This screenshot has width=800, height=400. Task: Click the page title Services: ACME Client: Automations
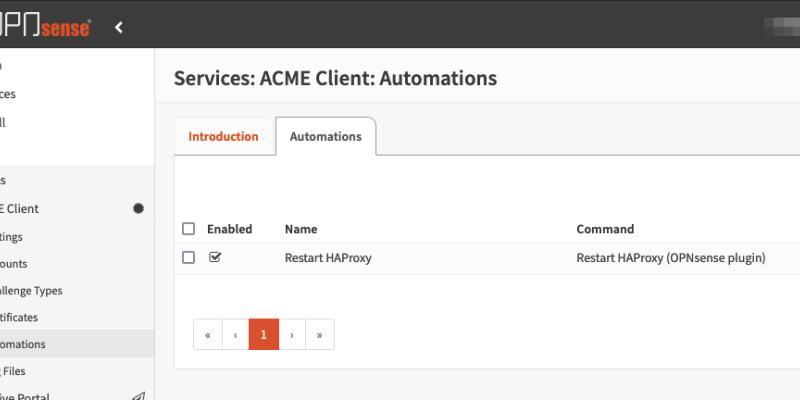(x=335, y=79)
